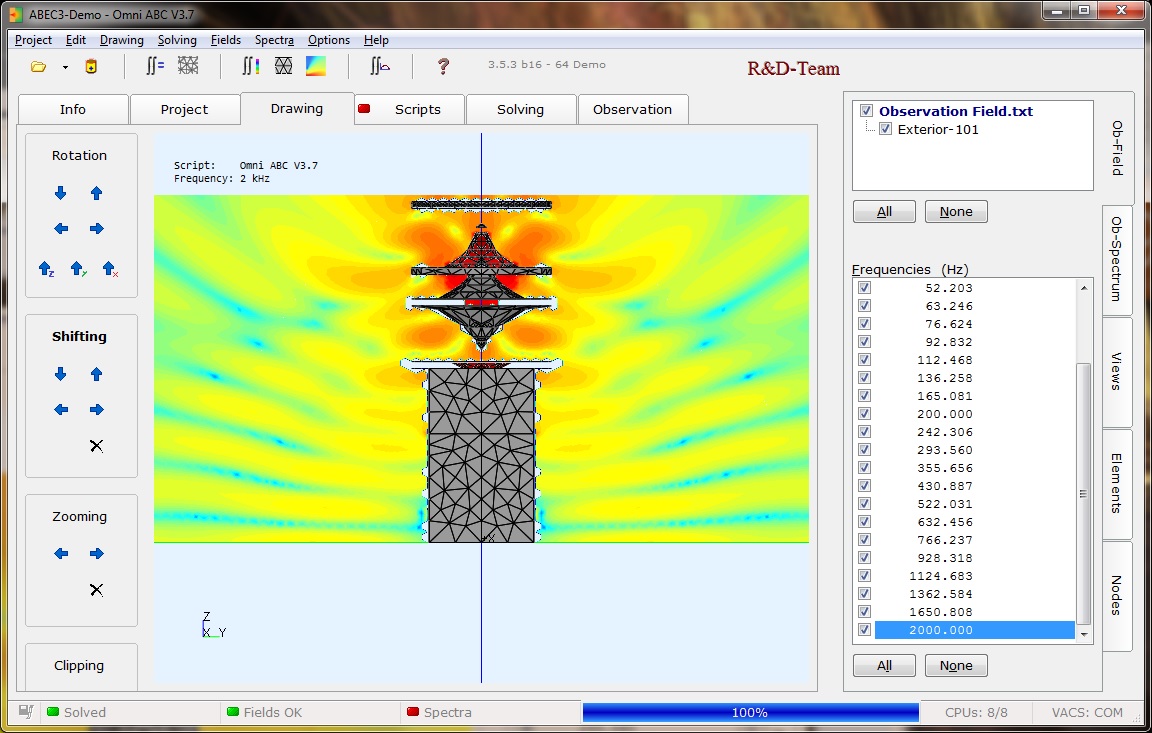Click Shifting left arrow
1152x733 pixels.
[61, 410]
